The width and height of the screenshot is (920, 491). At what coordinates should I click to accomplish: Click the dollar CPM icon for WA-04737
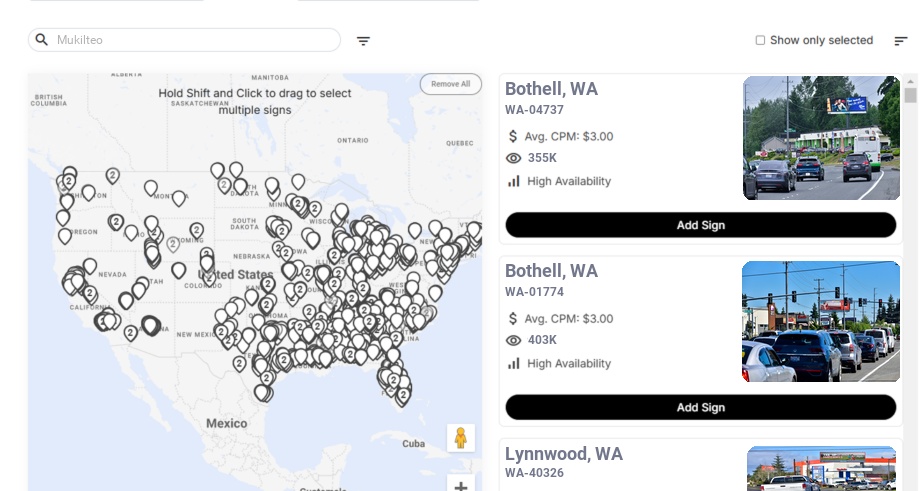pyautogui.click(x=513, y=136)
